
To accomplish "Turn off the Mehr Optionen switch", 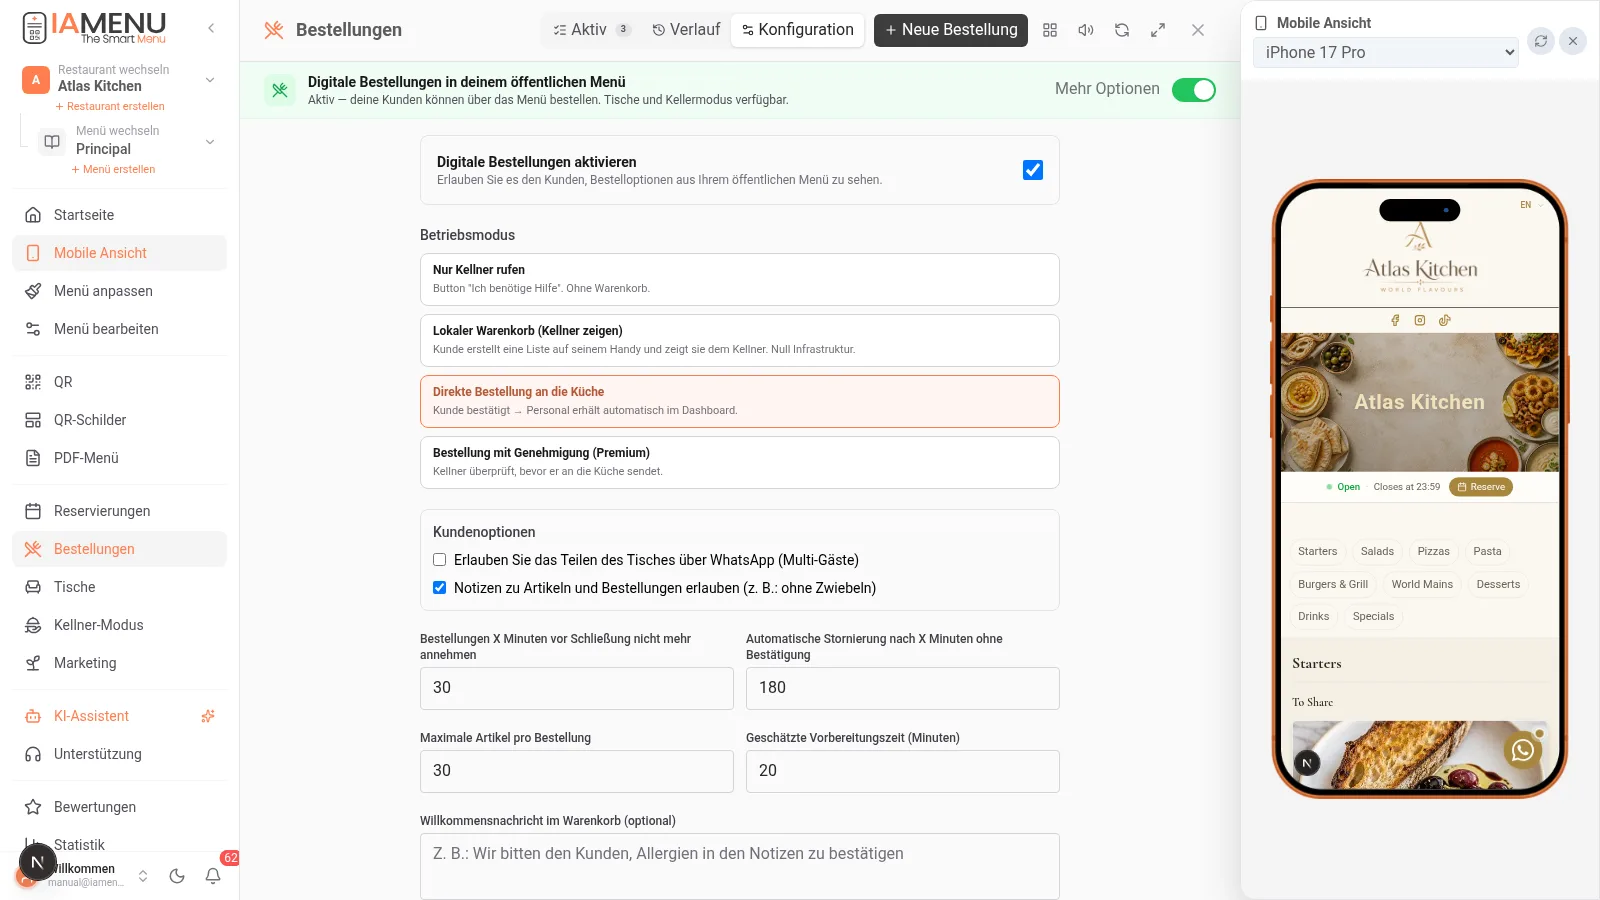I will [1194, 90].
